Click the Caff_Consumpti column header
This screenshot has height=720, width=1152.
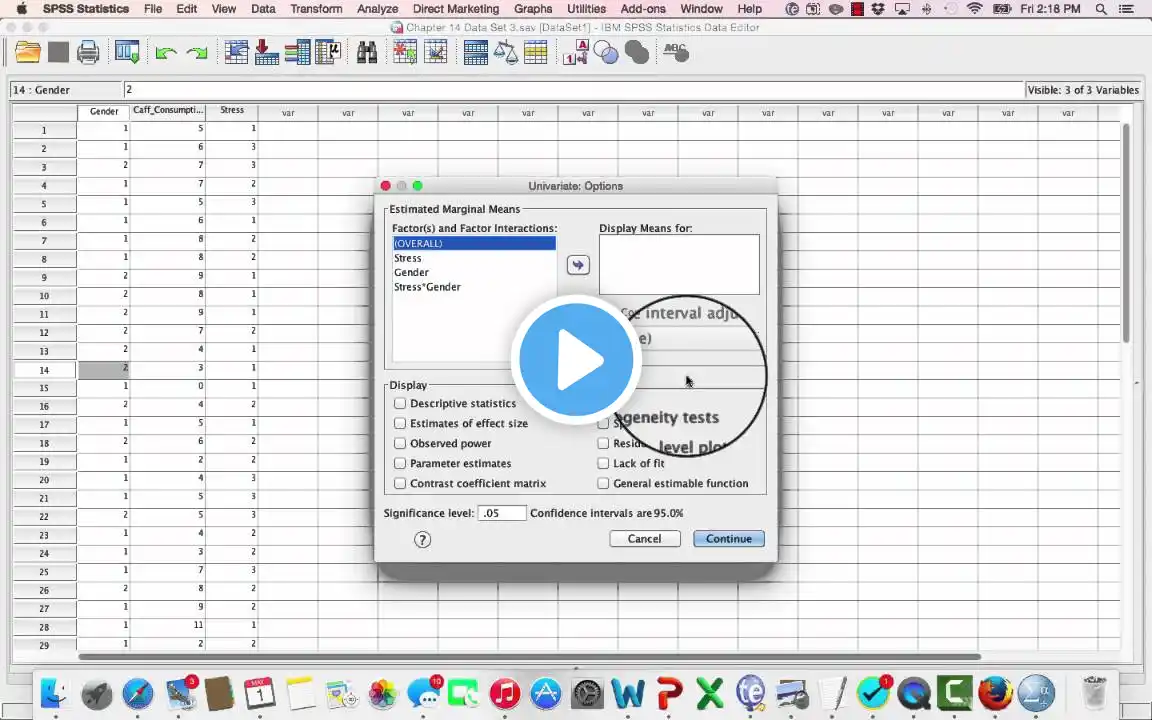coord(168,111)
